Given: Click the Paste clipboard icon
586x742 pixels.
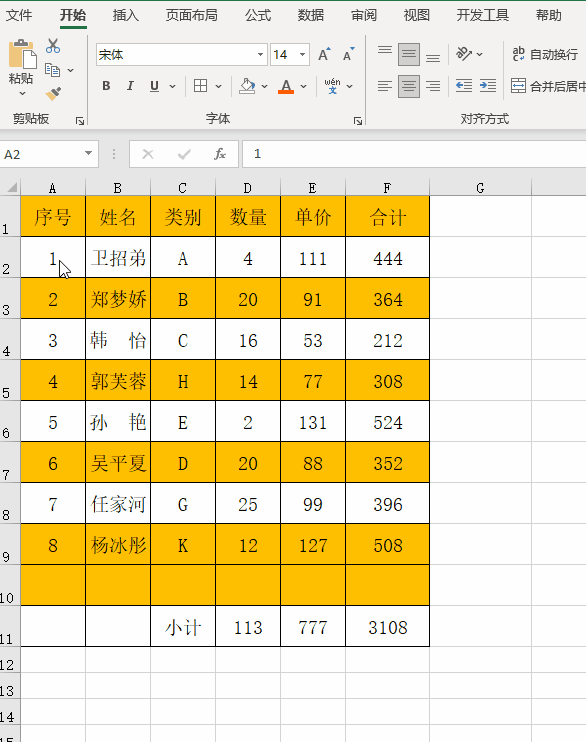Looking at the screenshot, I should [22, 53].
